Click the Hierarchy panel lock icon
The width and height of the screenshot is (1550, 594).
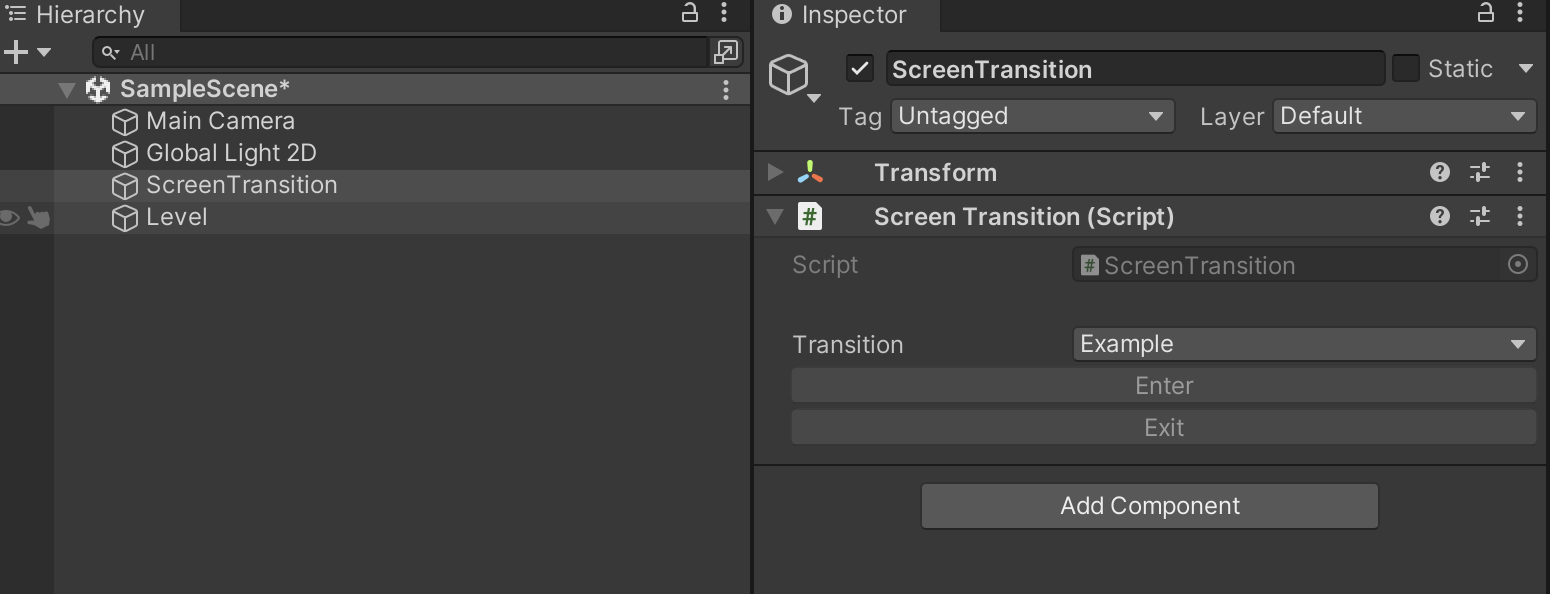pos(689,13)
